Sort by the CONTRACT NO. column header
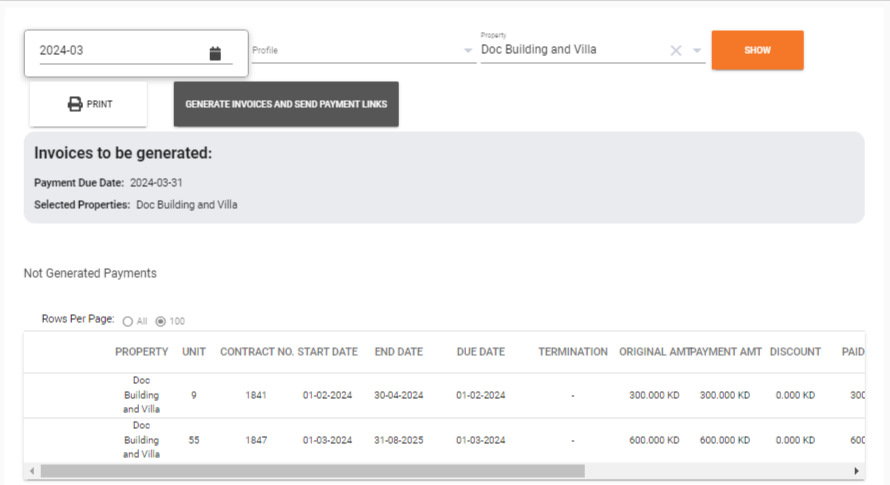Viewport: 890px width, 485px height. pyautogui.click(x=256, y=352)
